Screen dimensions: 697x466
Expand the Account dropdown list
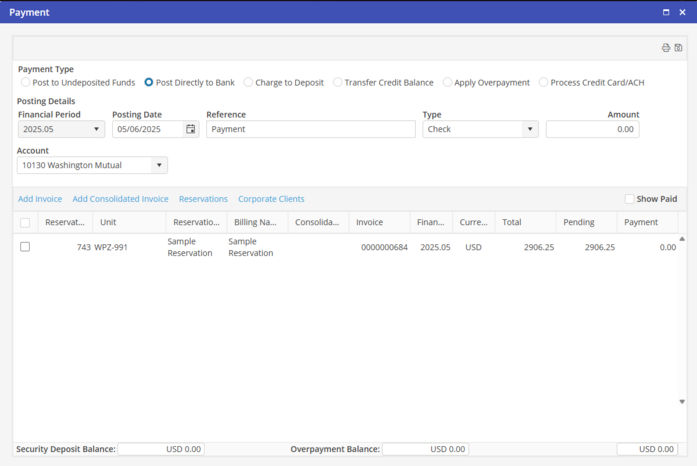[x=159, y=165]
